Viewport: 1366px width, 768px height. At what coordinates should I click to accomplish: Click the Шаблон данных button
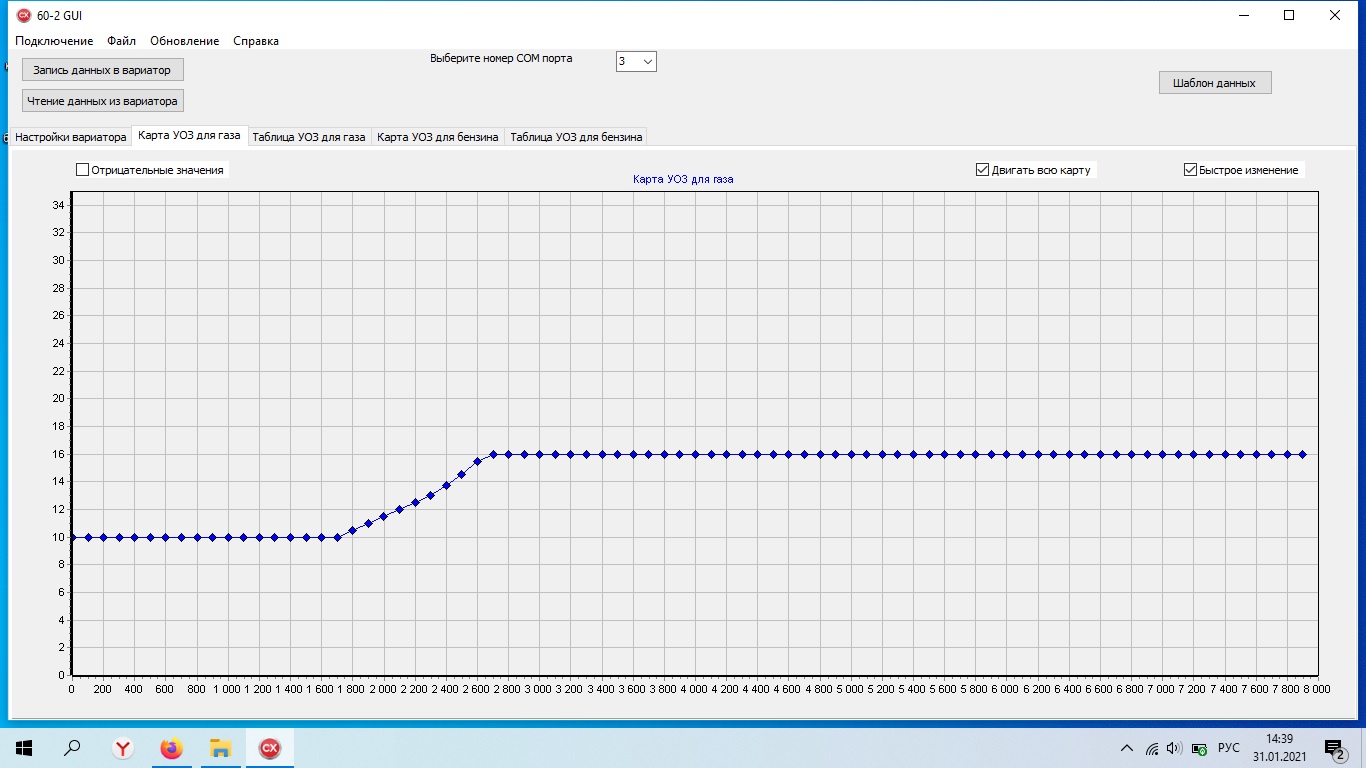coord(1215,82)
